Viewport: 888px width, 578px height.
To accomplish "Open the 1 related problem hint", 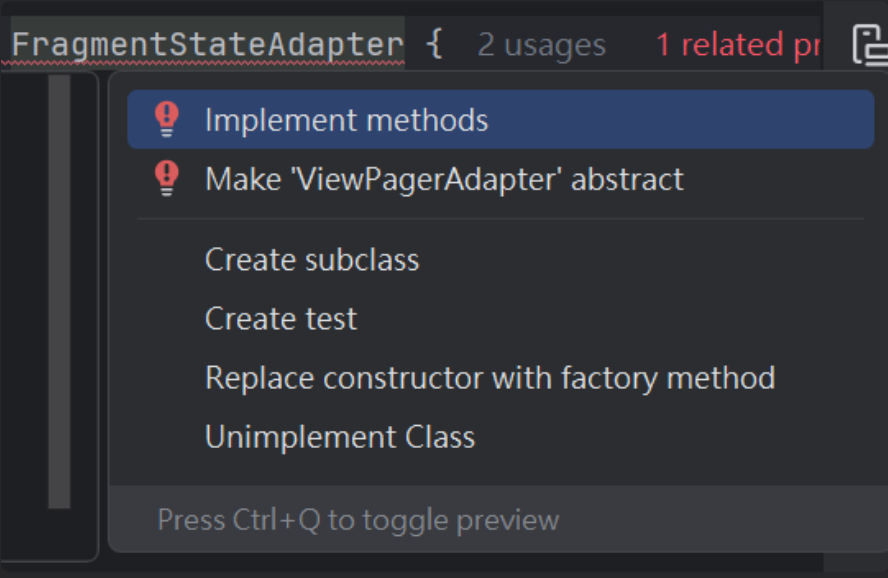I will click(737, 45).
